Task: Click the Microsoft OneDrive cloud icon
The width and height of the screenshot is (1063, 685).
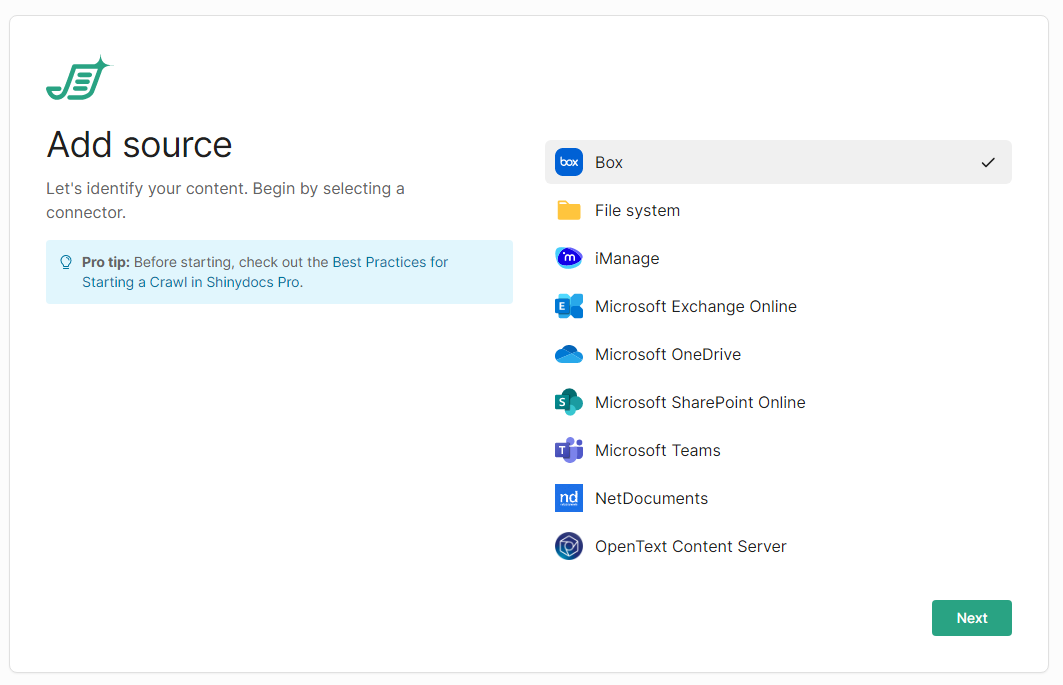Action: [569, 354]
